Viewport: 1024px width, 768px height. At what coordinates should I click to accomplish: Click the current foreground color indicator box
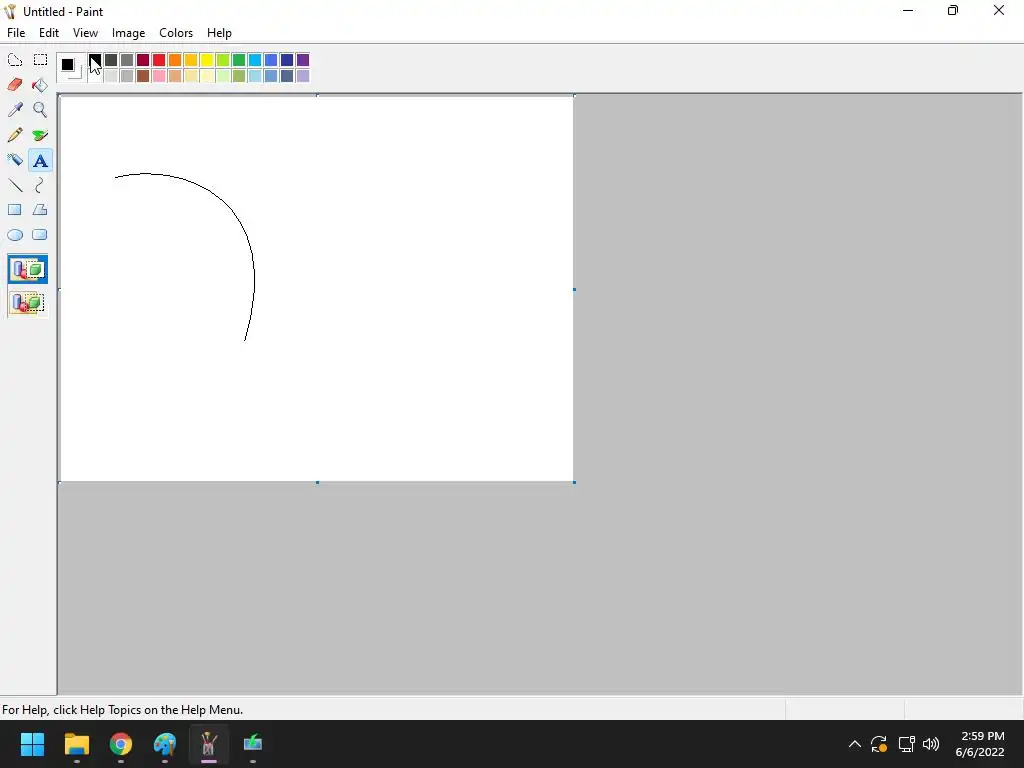pyautogui.click(x=67, y=64)
